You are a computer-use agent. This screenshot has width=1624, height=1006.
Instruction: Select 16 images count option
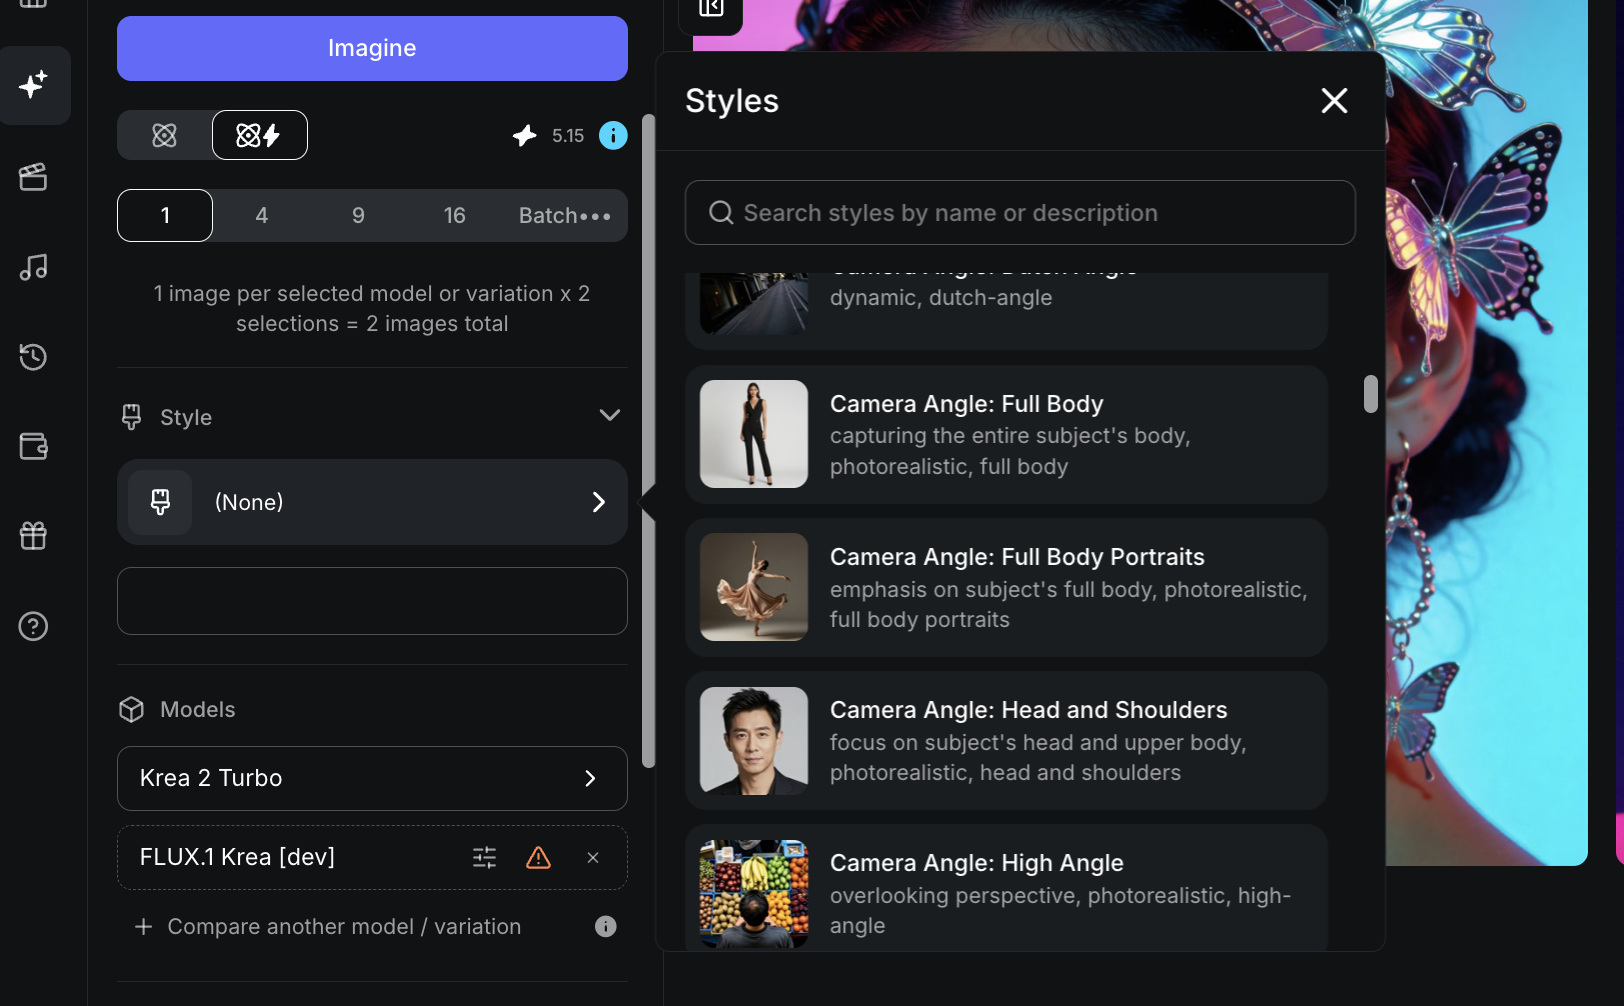click(x=455, y=215)
